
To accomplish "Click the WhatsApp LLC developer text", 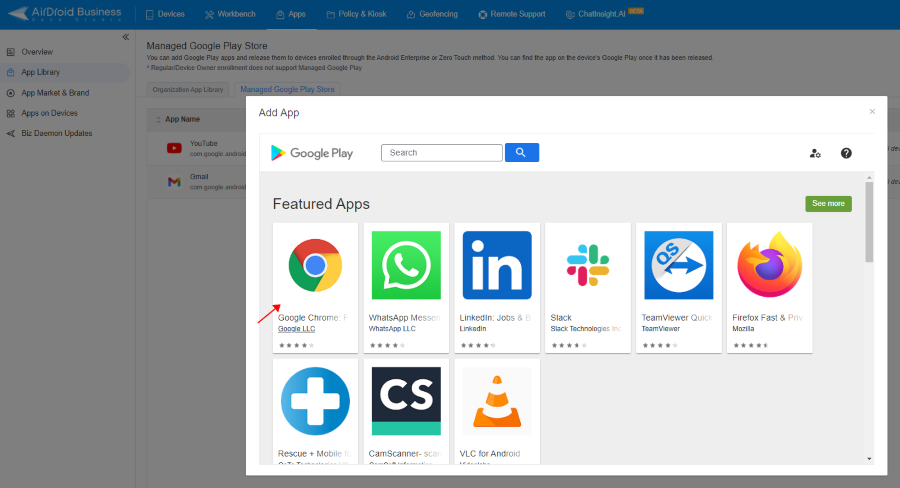I will [392, 329].
